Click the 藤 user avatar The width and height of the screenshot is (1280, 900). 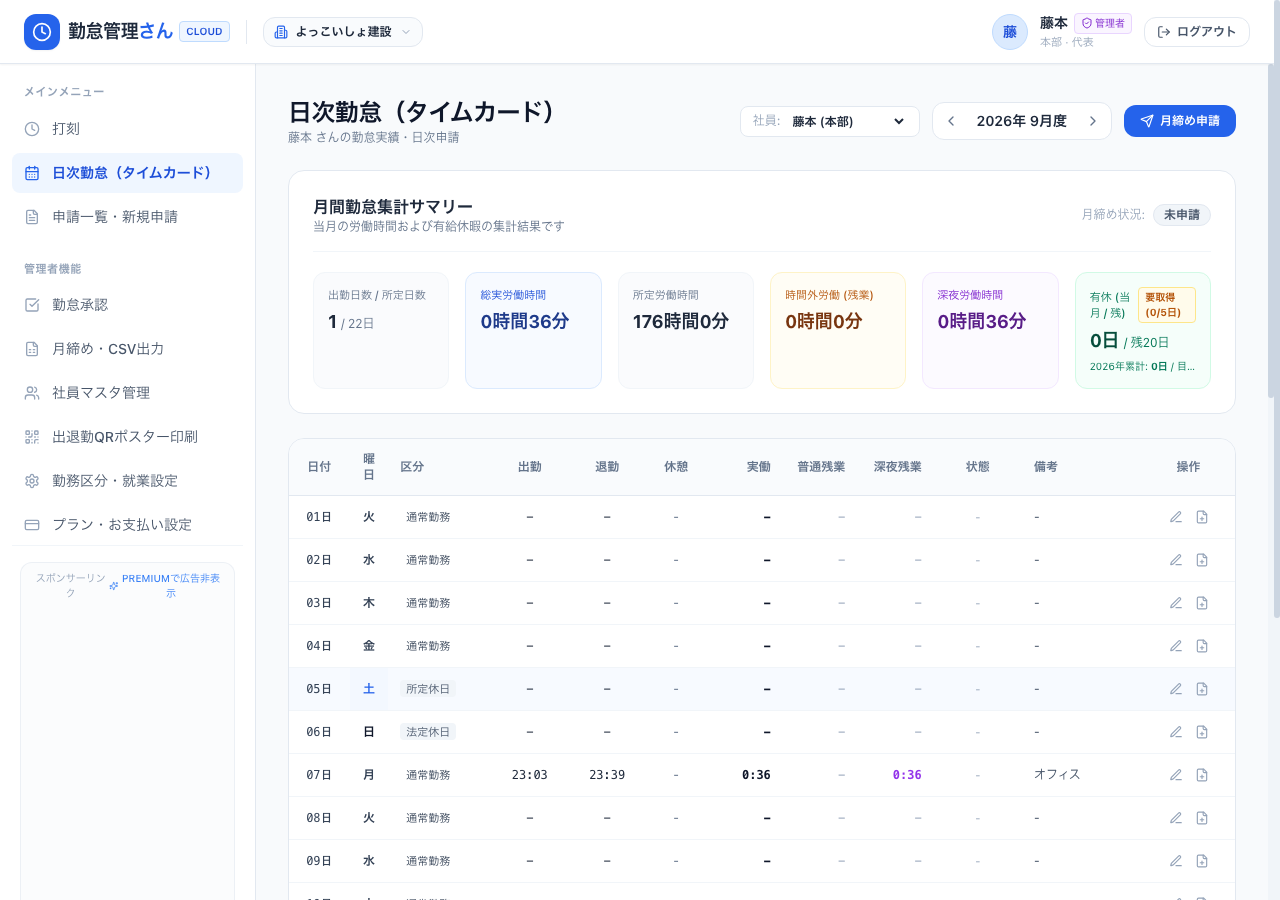pyautogui.click(x=1010, y=32)
